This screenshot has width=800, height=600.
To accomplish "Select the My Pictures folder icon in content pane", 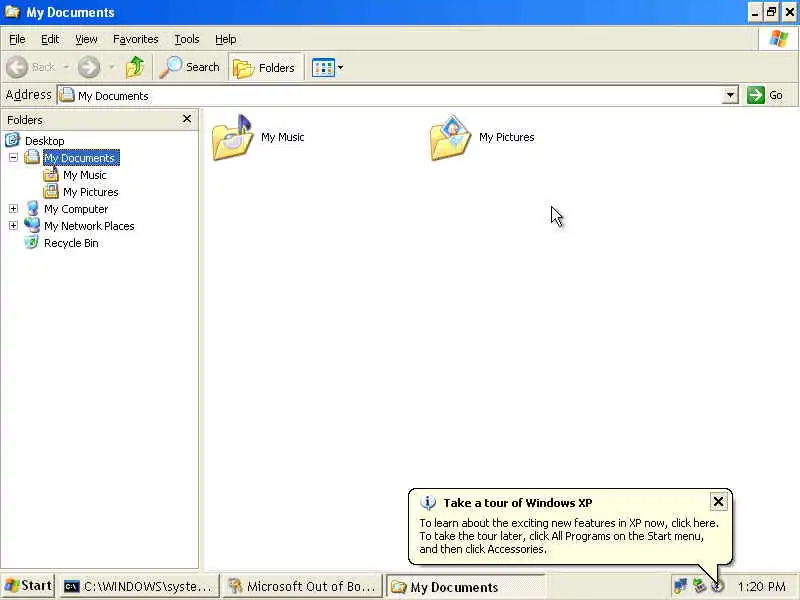I will pos(451,138).
